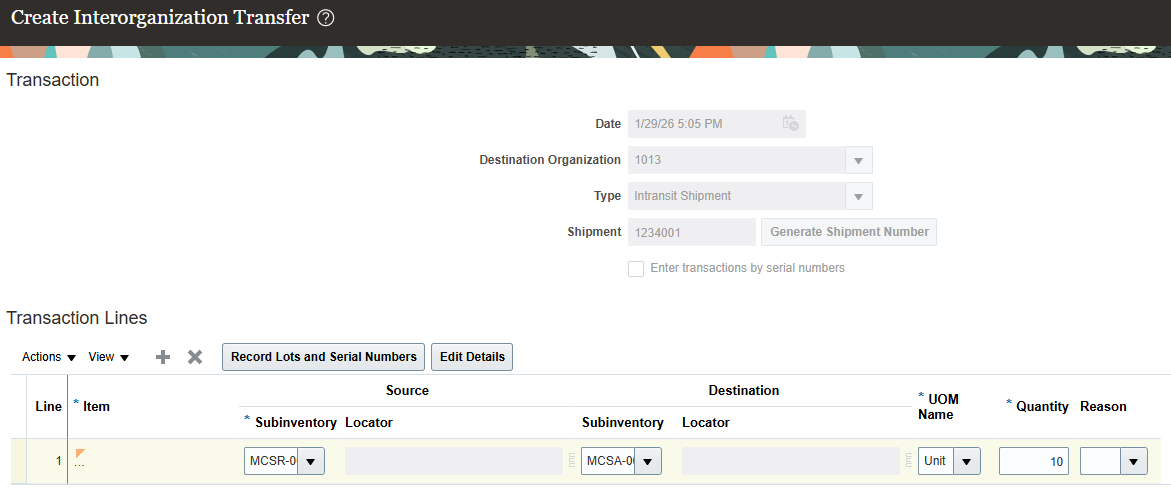
Task: Expand the Type dropdown showing Intransit Shipment
Action: (858, 196)
